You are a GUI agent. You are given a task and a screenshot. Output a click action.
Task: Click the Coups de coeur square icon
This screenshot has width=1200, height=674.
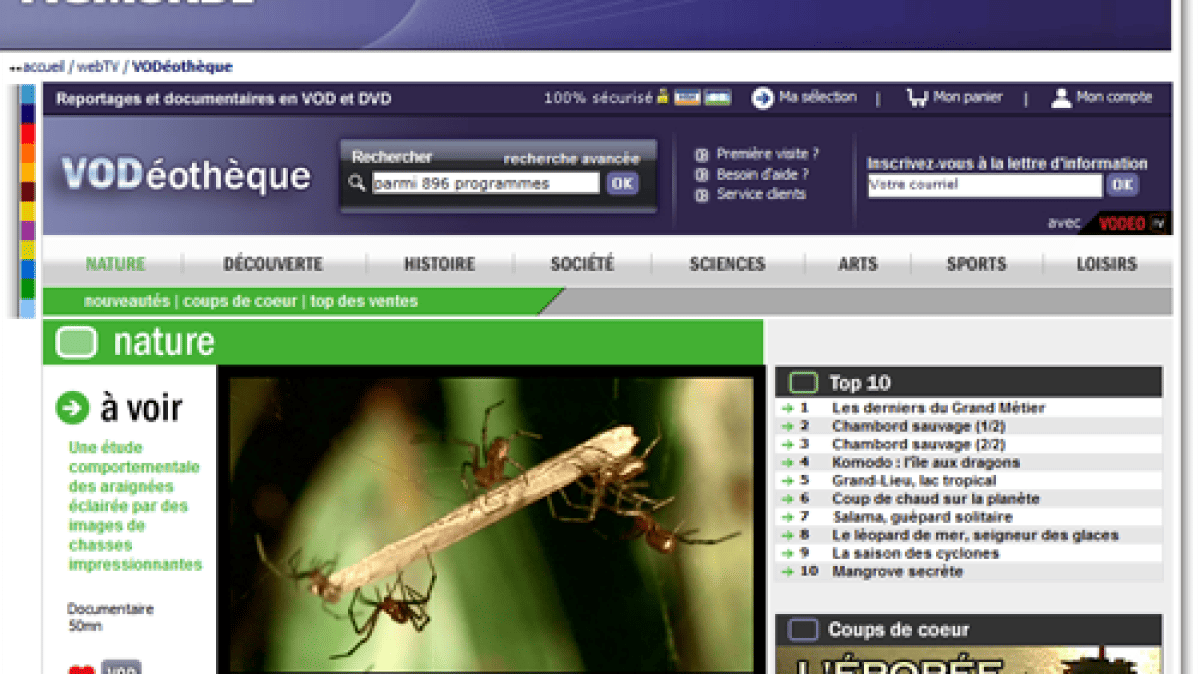coord(803,630)
